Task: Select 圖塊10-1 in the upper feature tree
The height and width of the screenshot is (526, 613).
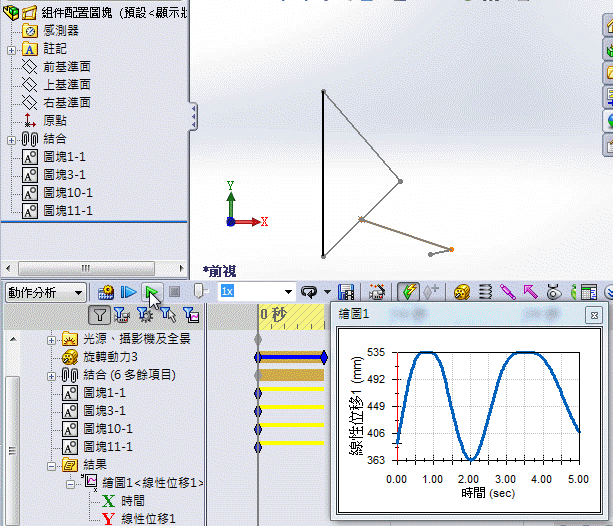Action: (68, 193)
